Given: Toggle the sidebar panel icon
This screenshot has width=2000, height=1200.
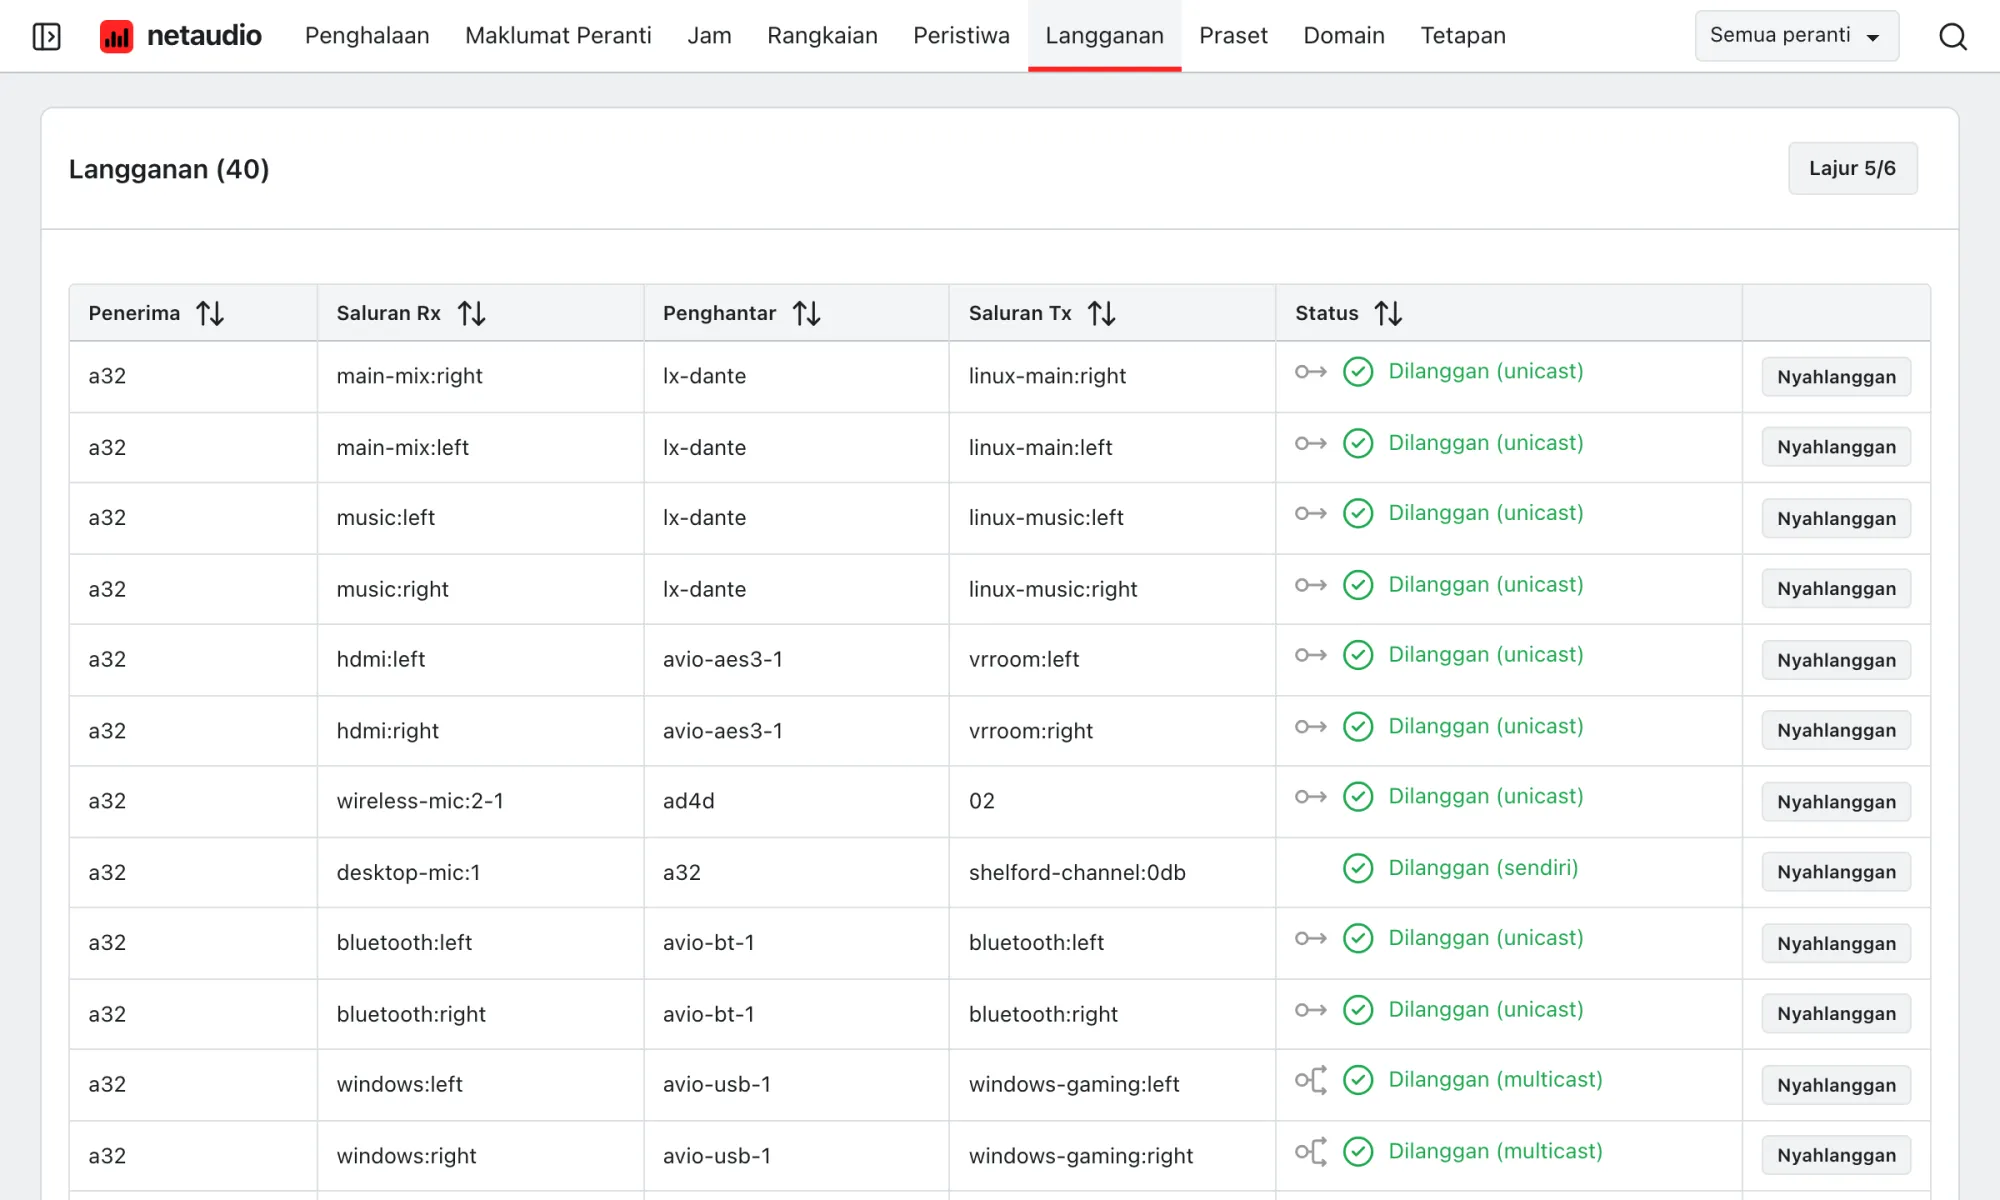Looking at the screenshot, I should (x=46, y=36).
